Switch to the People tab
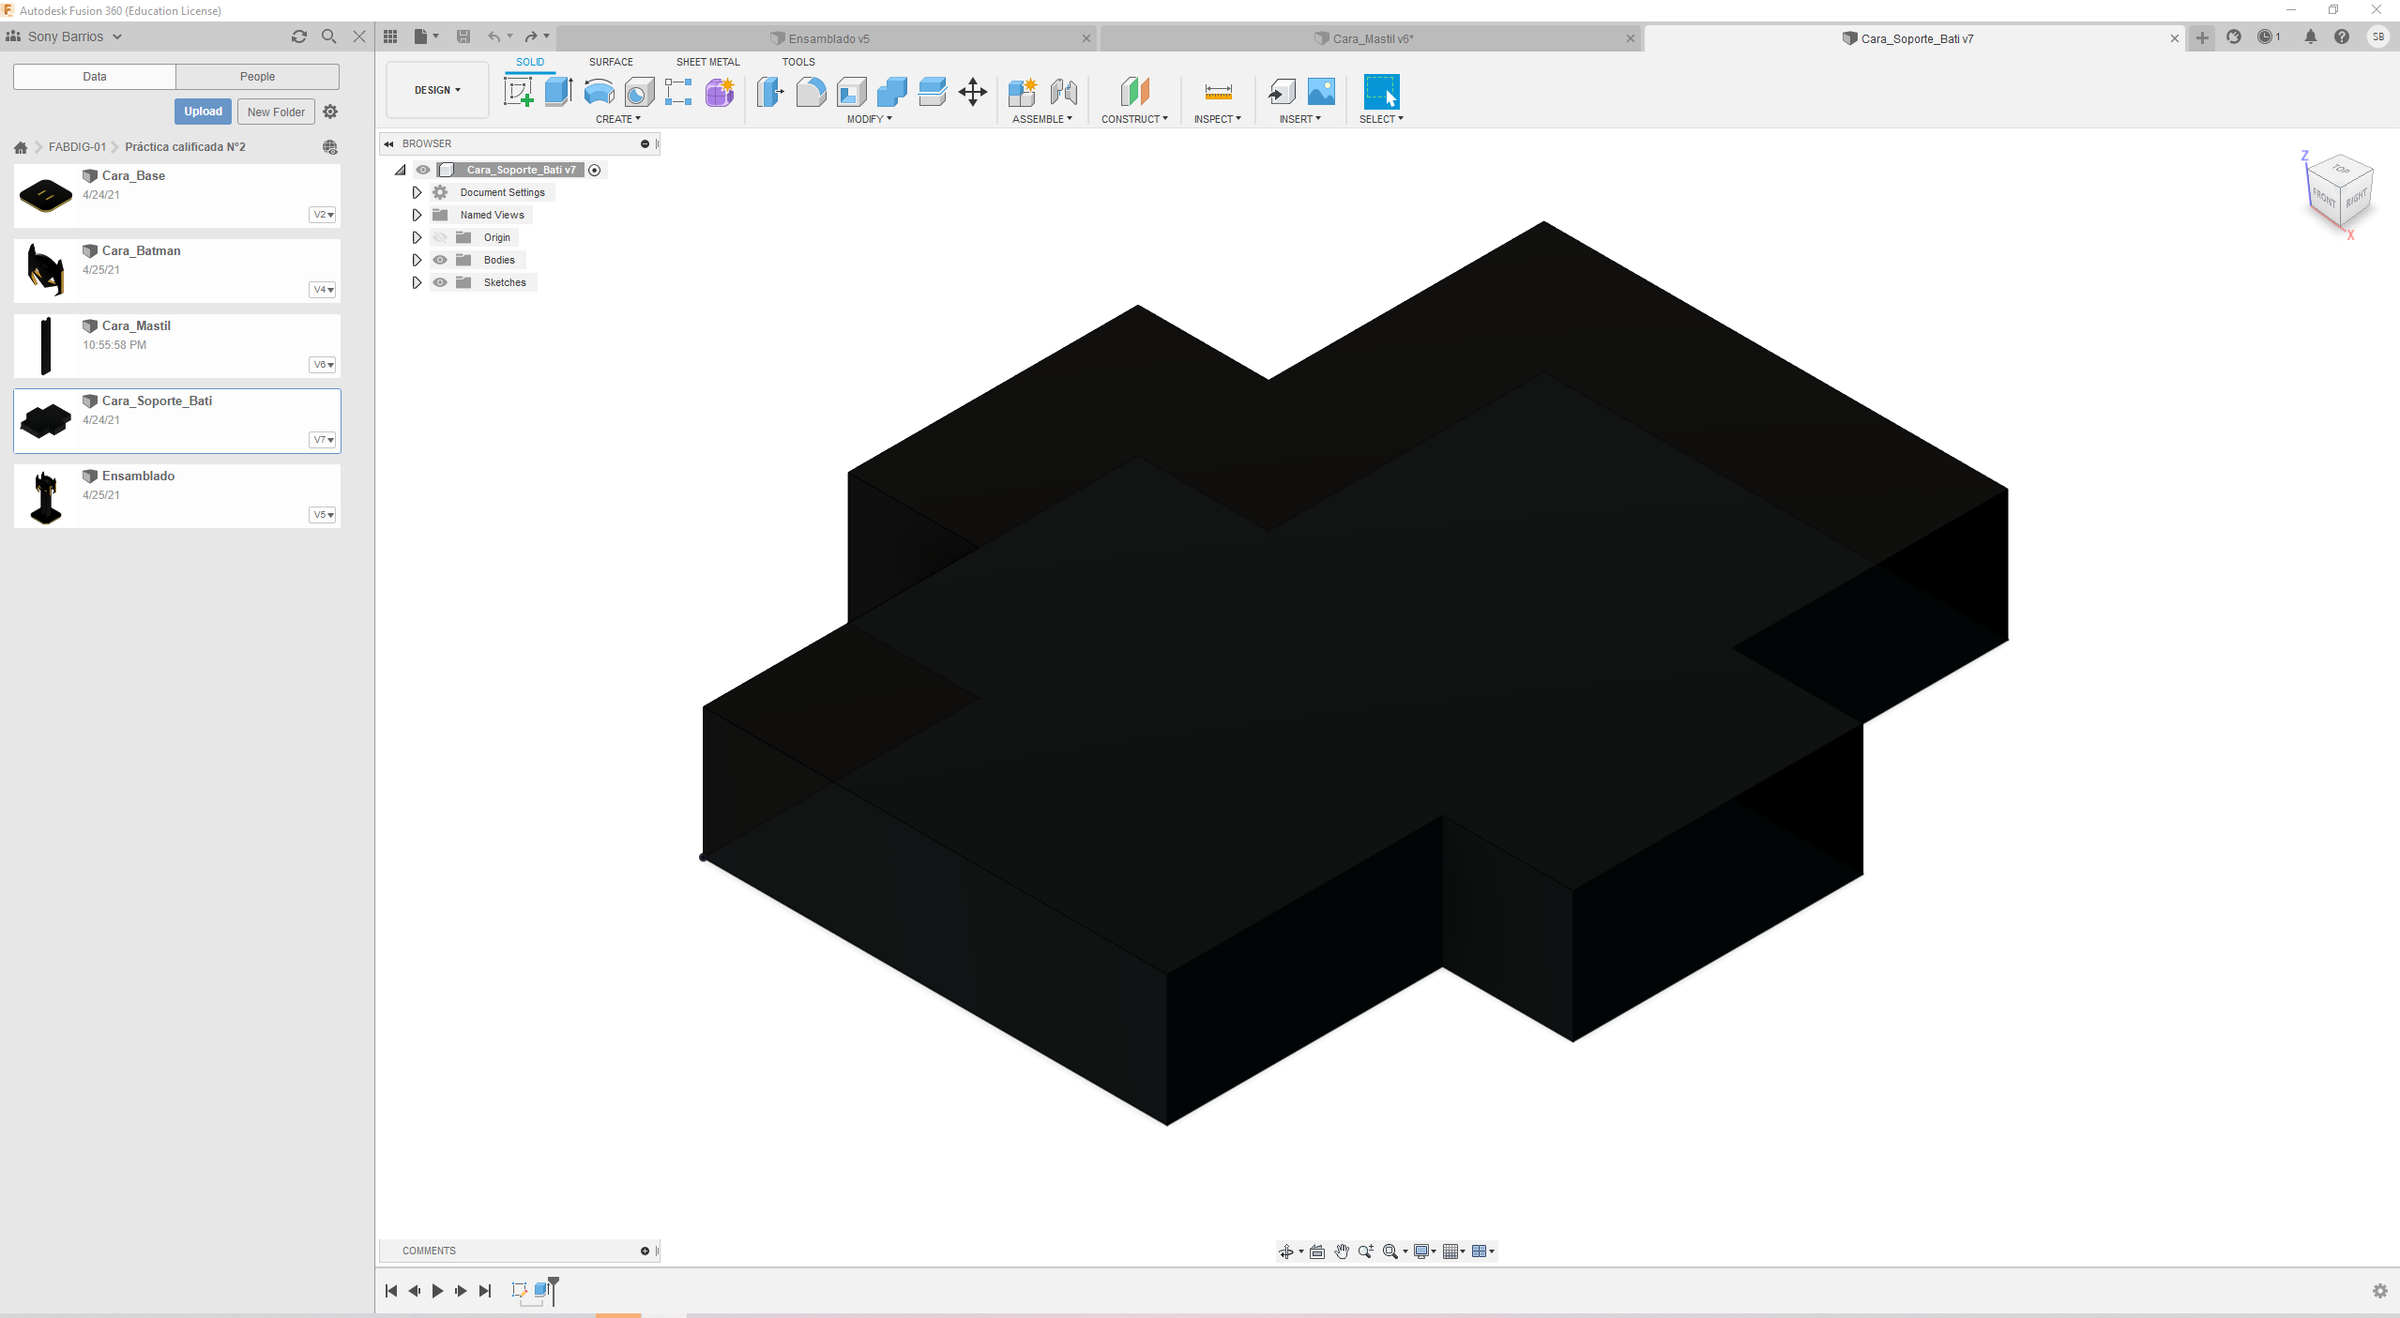The height and width of the screenshot is (1318, 2400). (257, 76)
